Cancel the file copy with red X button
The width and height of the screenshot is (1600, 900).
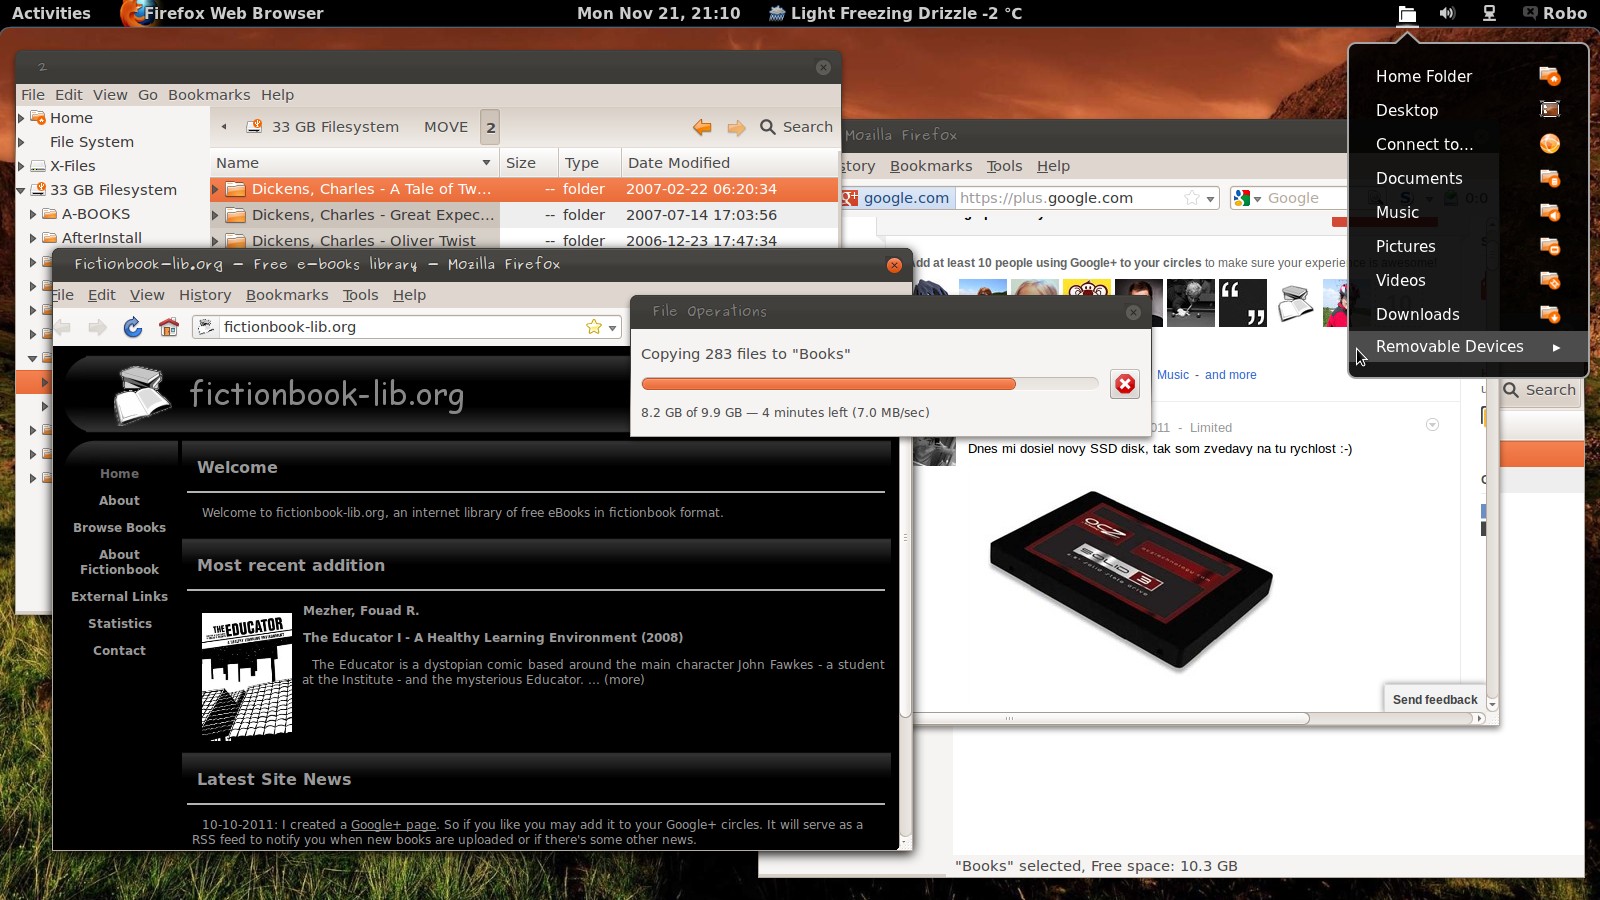(1125, 384)
